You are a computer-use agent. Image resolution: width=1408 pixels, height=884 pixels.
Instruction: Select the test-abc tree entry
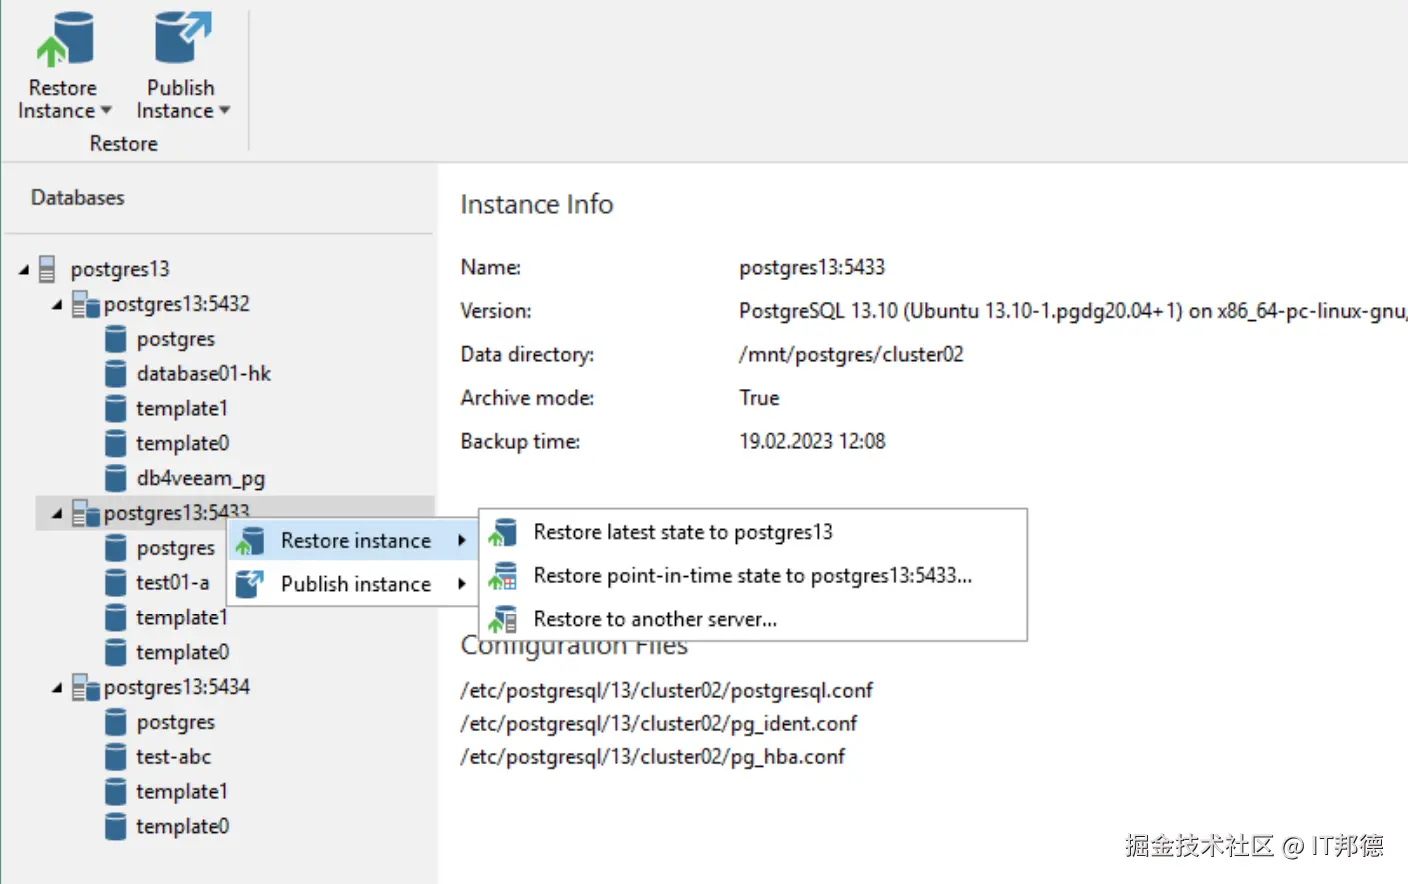click(x=174, y=757)
